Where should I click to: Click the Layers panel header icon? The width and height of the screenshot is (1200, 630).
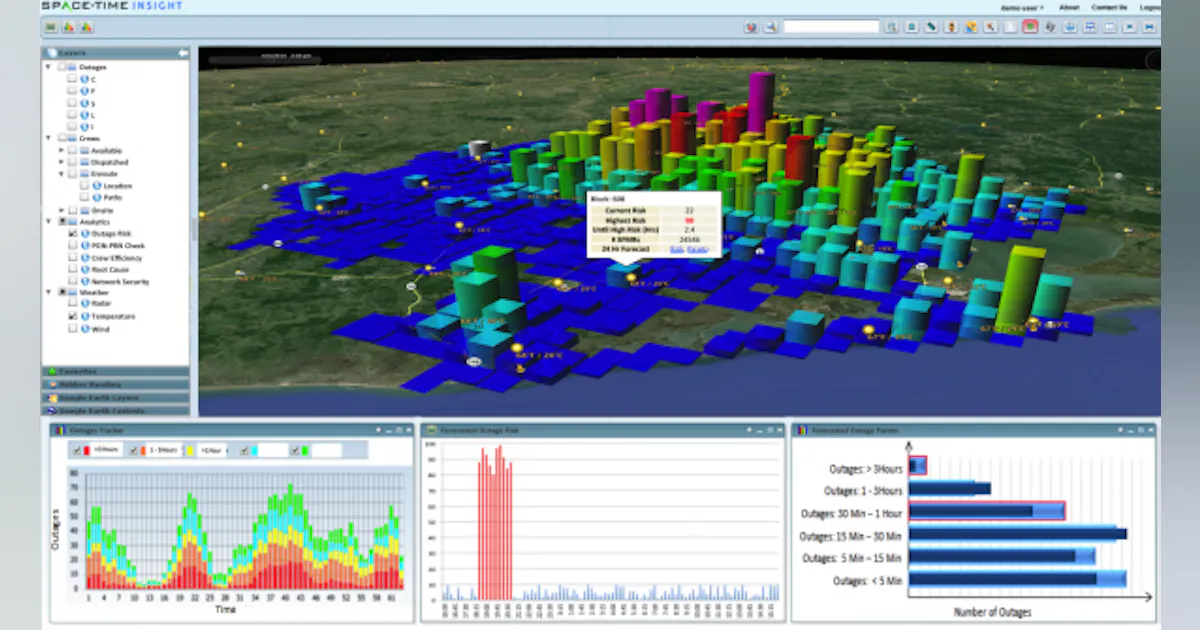point(51,53)
